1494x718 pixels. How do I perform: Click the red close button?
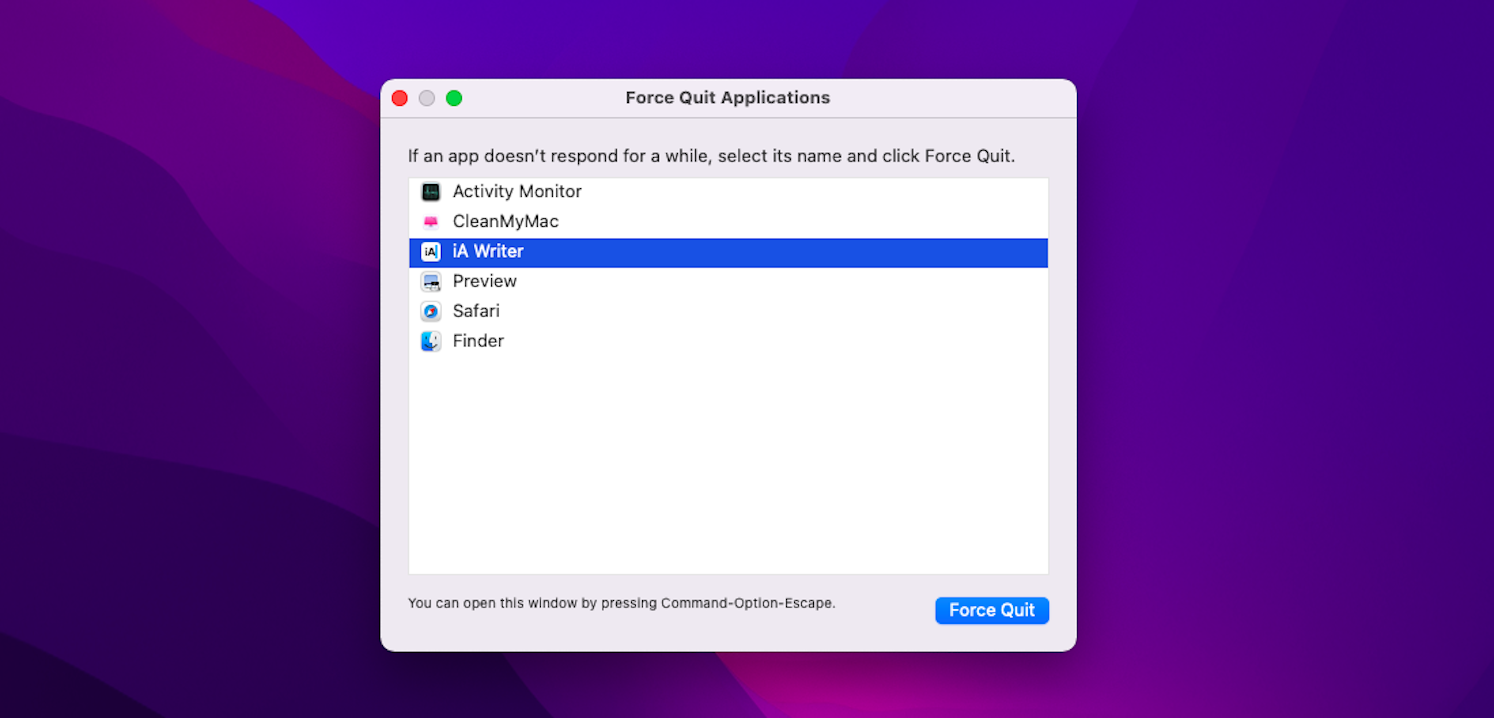tap(399, 98)
